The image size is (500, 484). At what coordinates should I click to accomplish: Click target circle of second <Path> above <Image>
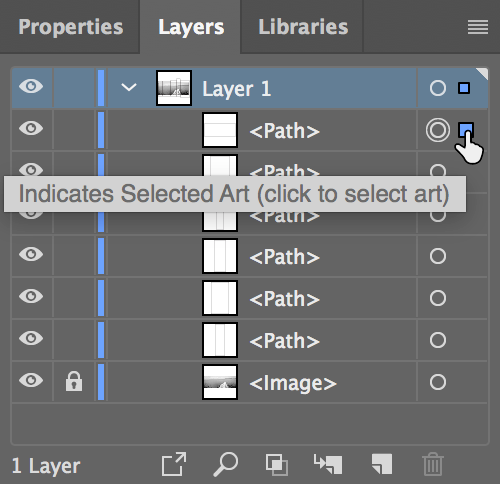(438, 298)
